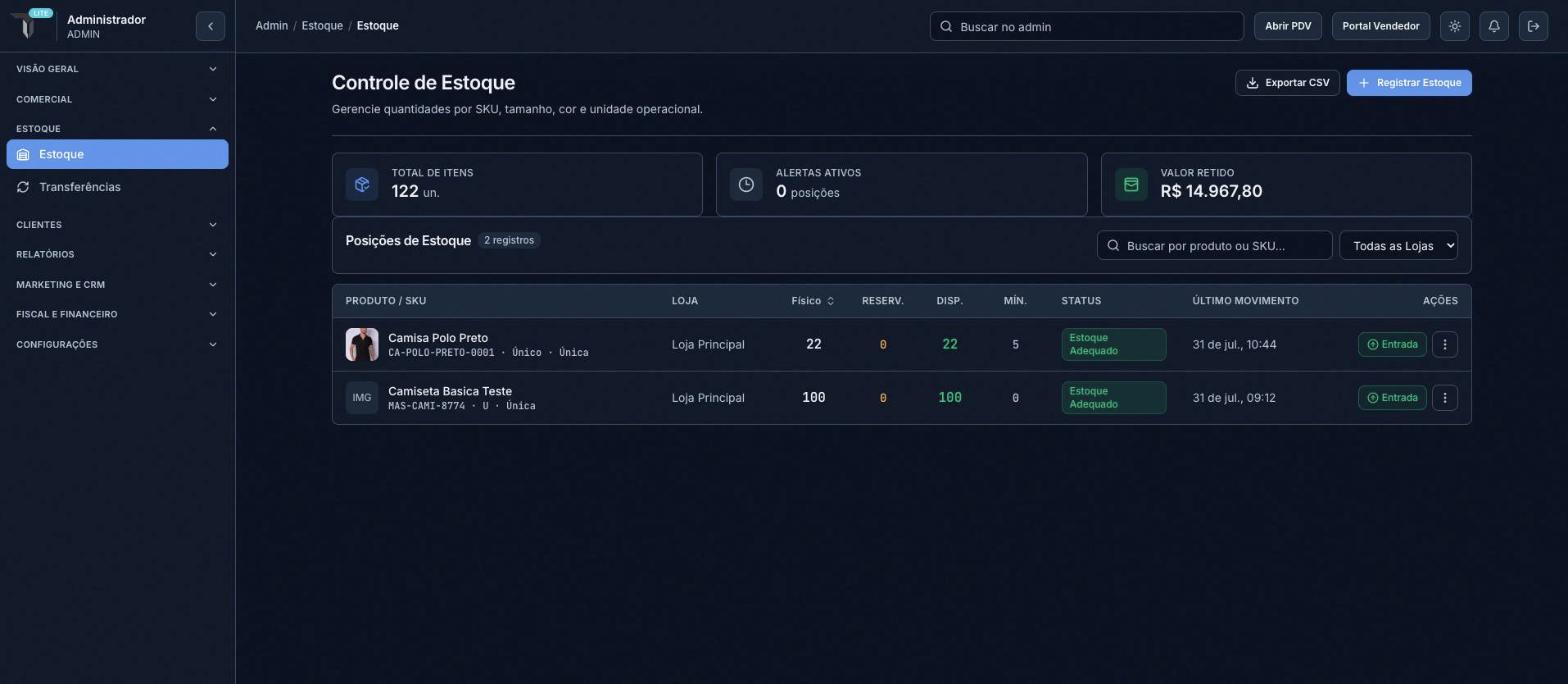Click the Exportar CSV button
Screen dimensions: 1568x684
pos(1287,83)
